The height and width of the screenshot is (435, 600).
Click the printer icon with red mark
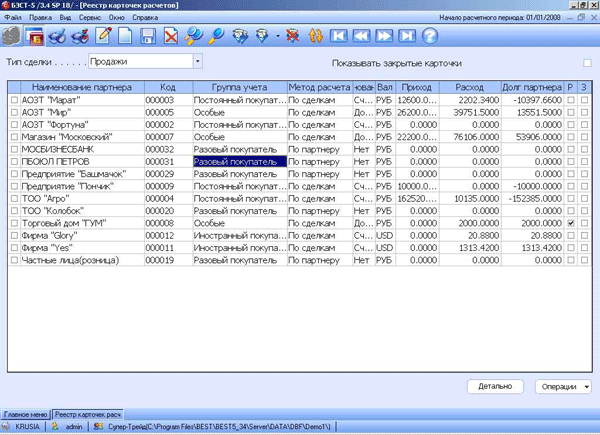point(80,36)
